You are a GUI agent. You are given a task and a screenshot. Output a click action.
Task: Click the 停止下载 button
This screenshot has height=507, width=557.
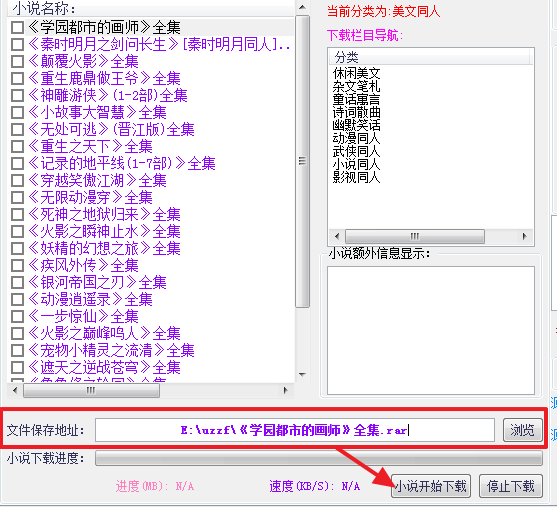(x=510, y=486)
